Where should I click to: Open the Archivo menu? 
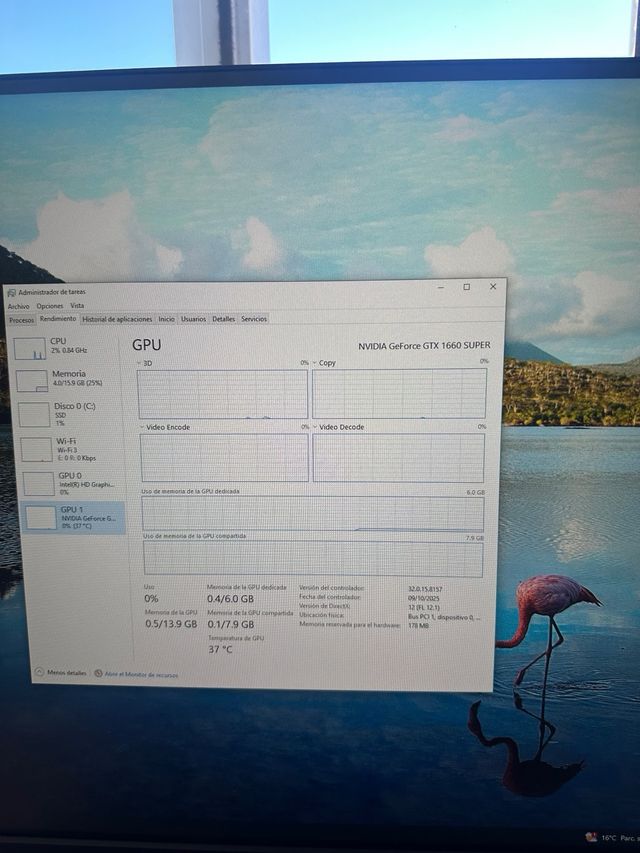(x=19, y=306)
